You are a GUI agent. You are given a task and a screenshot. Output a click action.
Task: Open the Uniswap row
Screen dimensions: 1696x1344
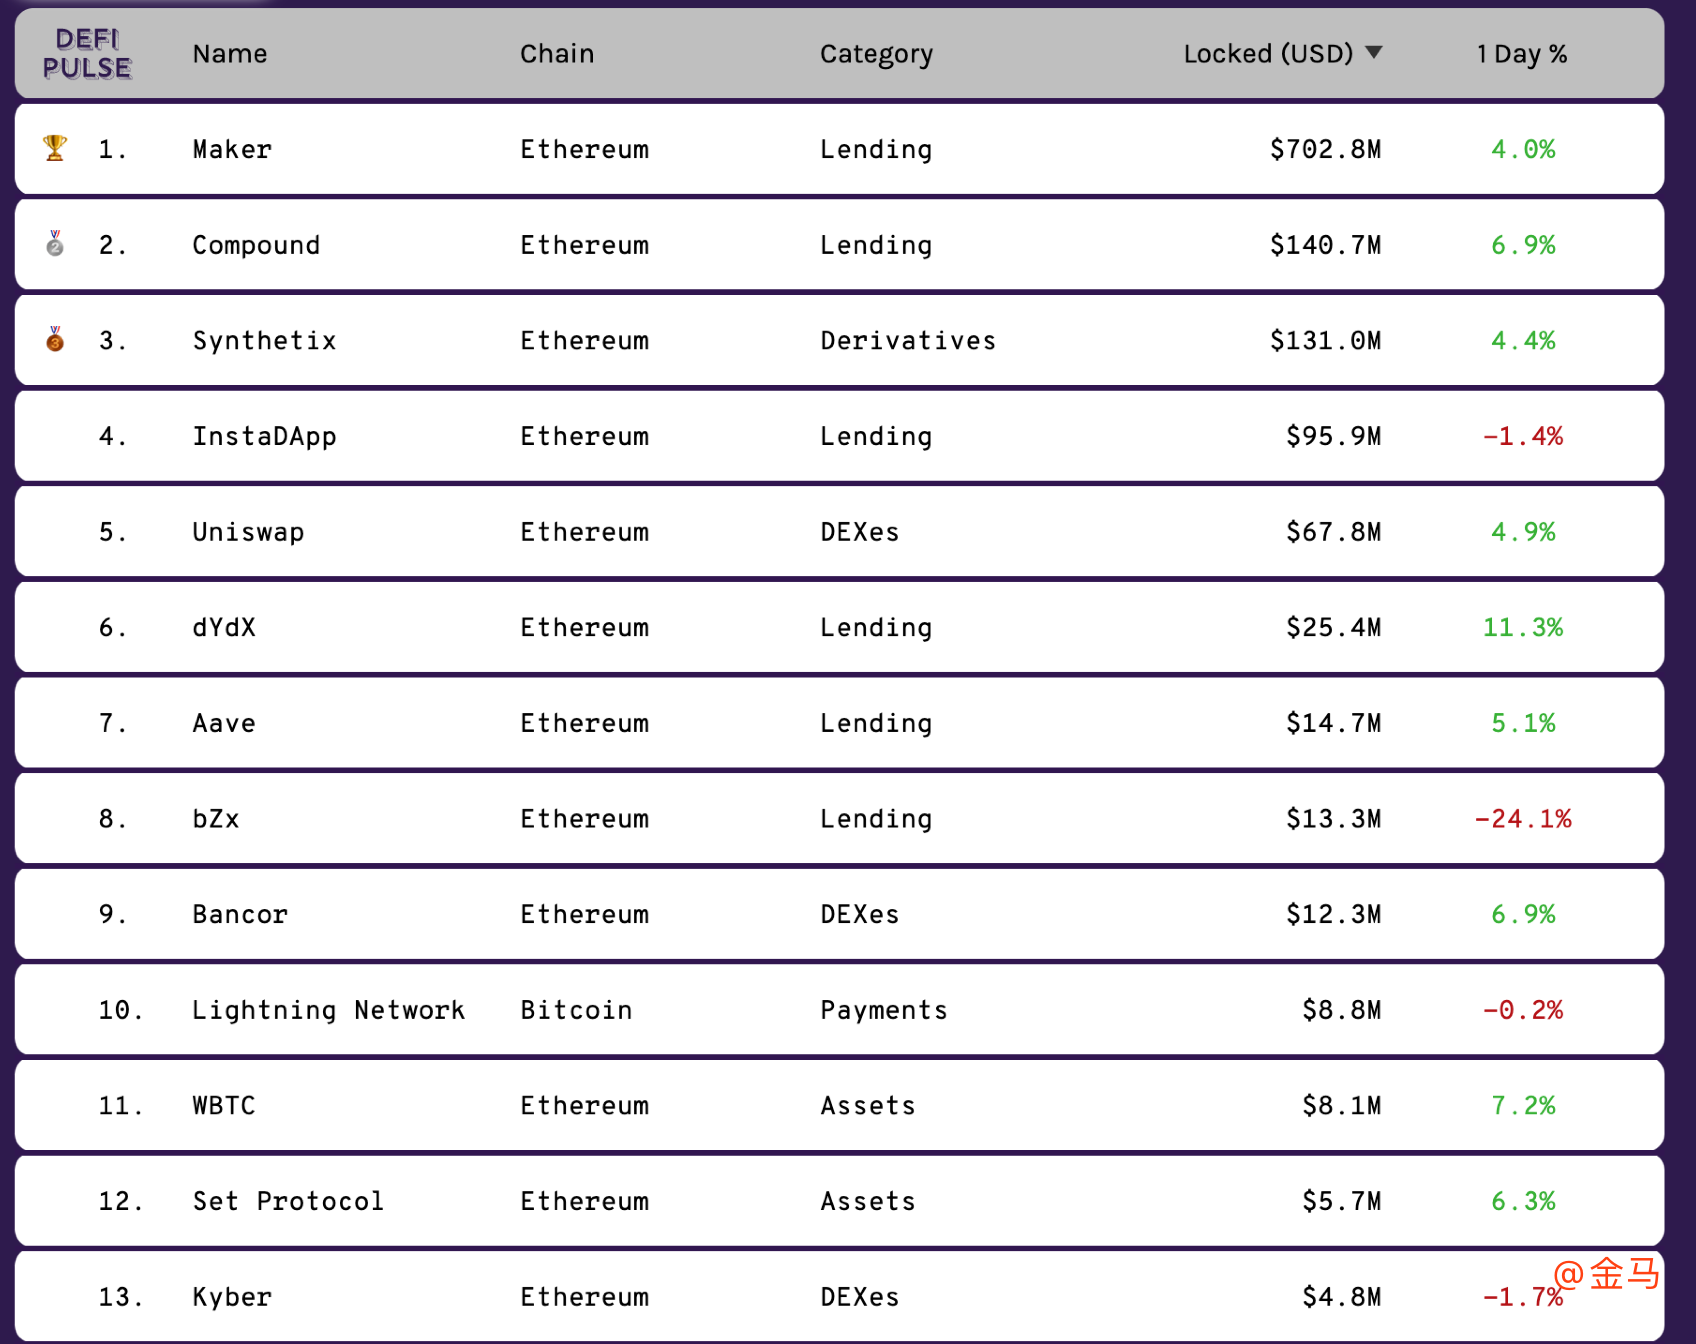(x=839, y=531)
